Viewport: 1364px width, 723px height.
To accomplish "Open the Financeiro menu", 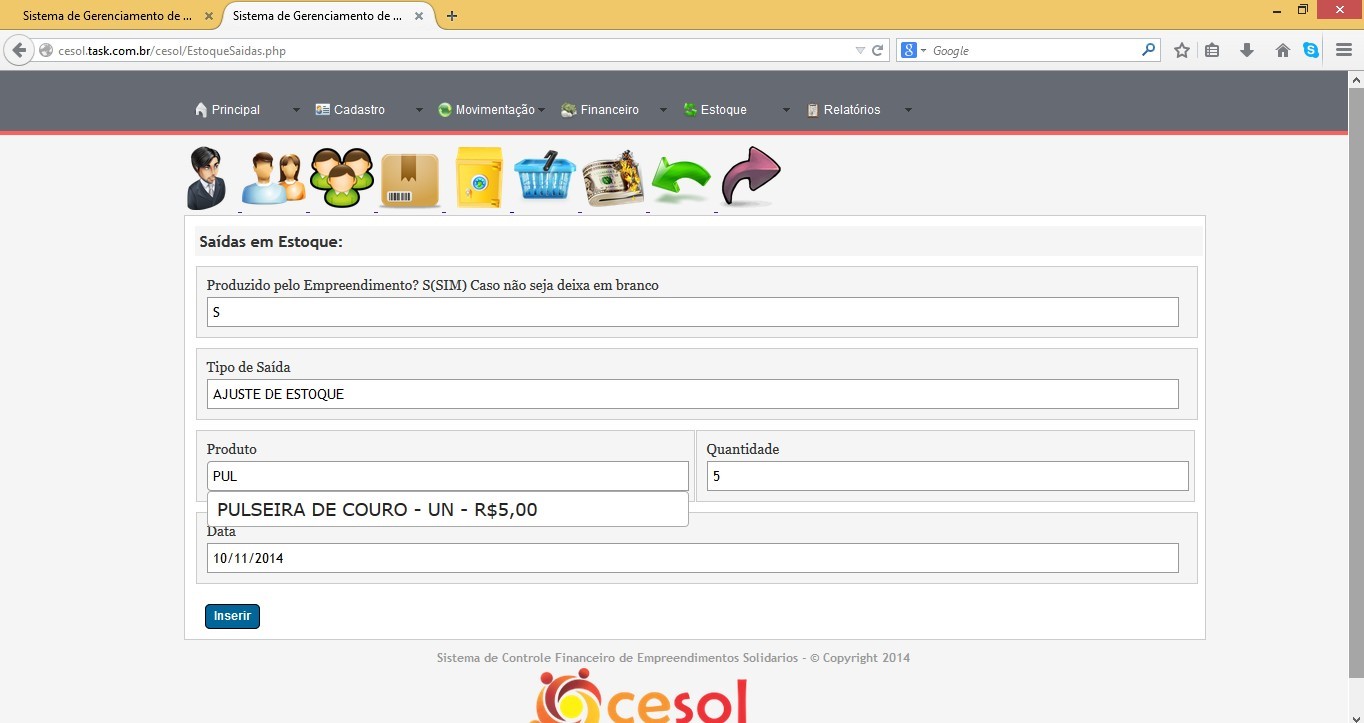I will (609, 110).
